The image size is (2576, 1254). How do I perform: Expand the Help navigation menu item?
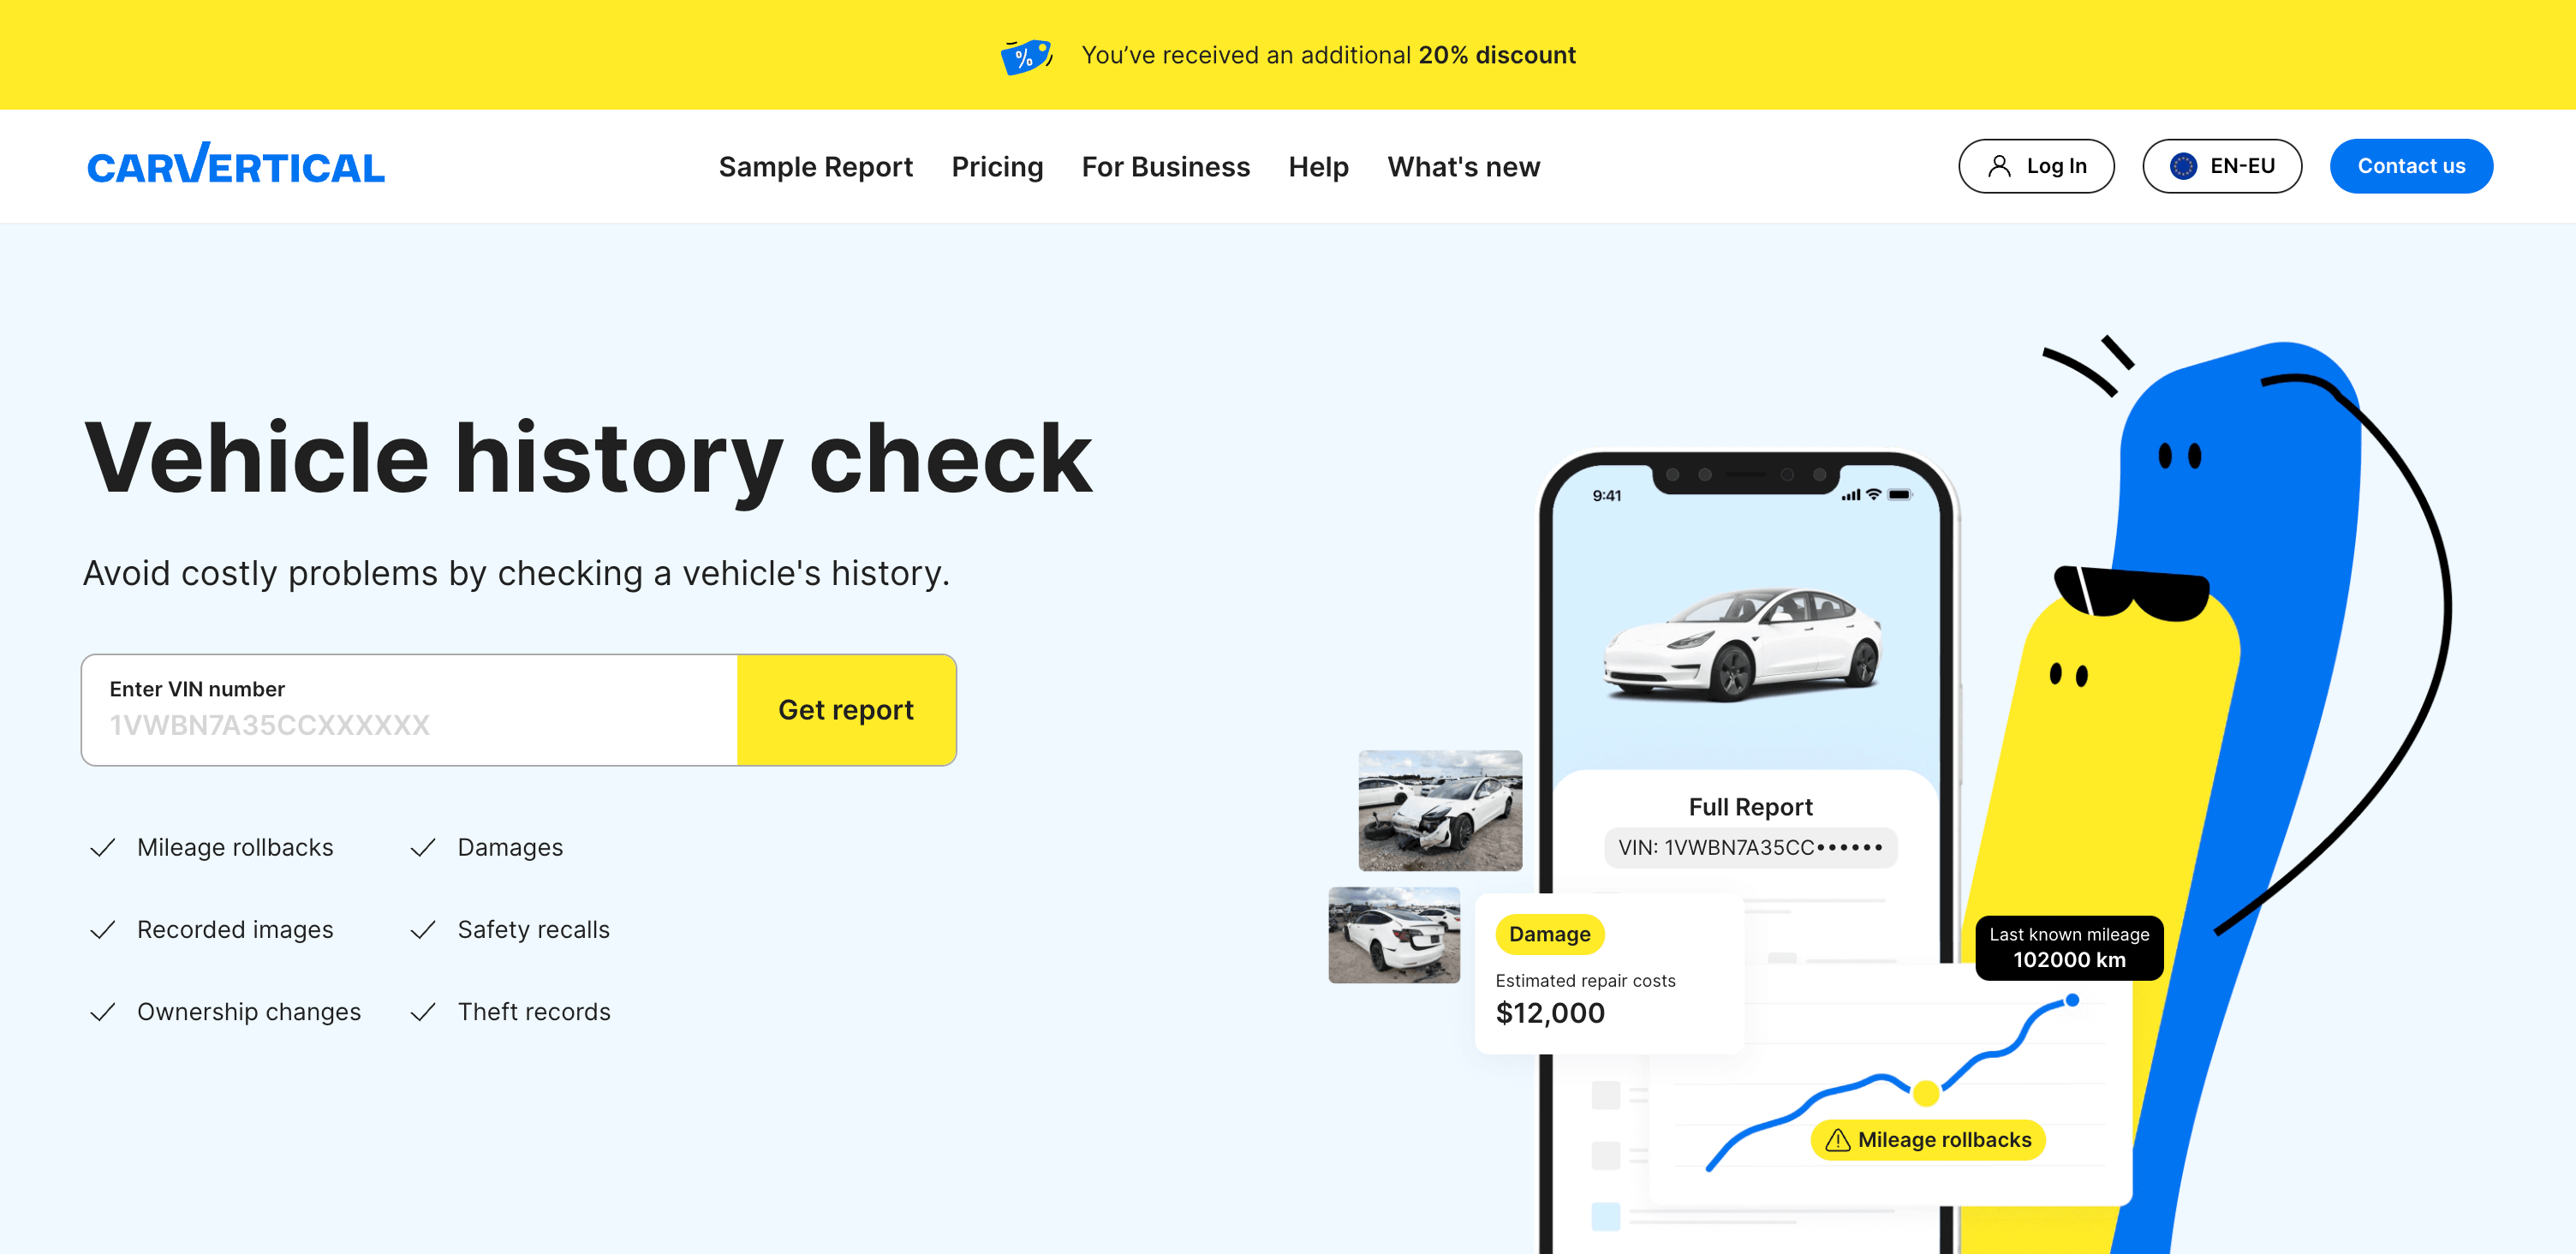[x=1318, y=166]
